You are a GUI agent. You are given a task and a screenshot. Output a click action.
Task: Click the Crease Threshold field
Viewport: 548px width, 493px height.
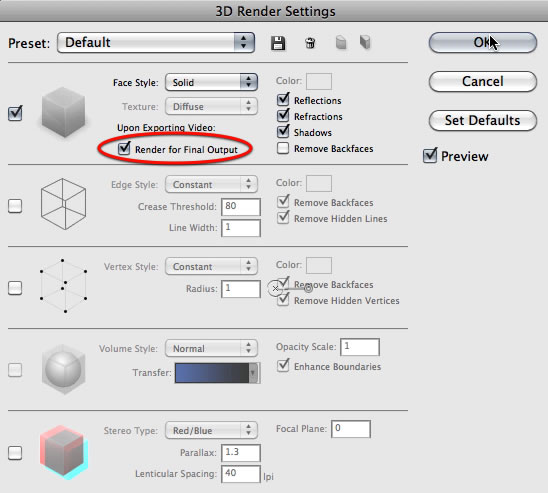[x=241, y=207]
